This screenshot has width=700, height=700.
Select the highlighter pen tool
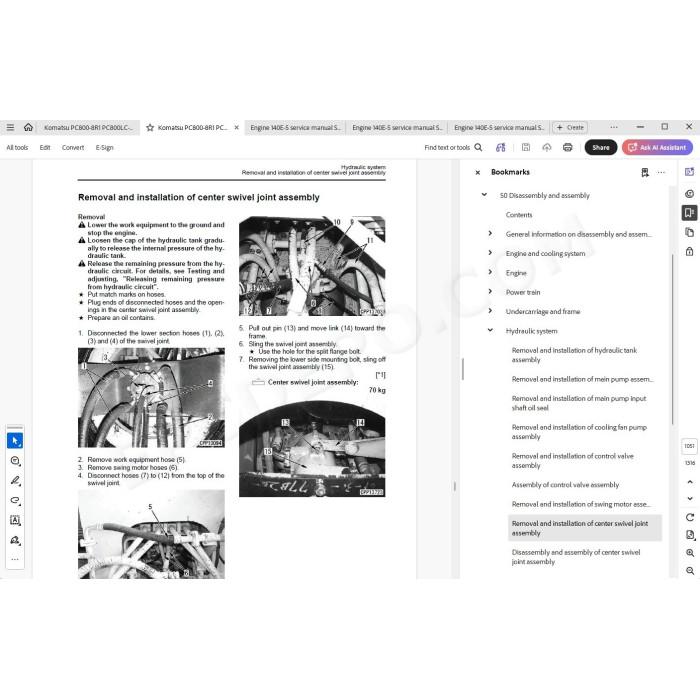15,481
